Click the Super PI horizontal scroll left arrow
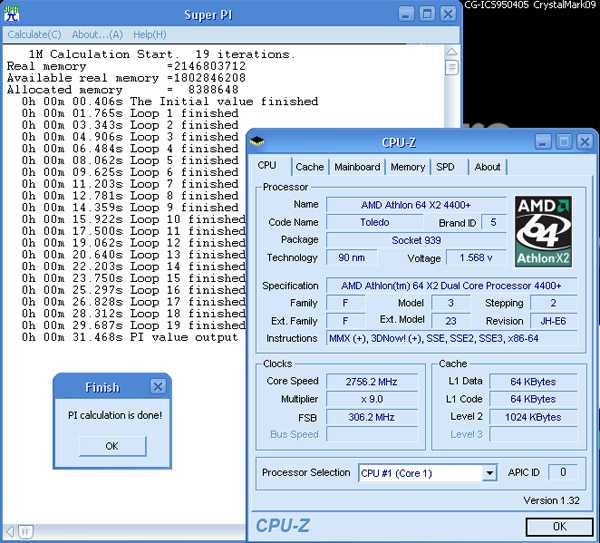Screen dimensions: 600x543 click(x=10, y=531)
